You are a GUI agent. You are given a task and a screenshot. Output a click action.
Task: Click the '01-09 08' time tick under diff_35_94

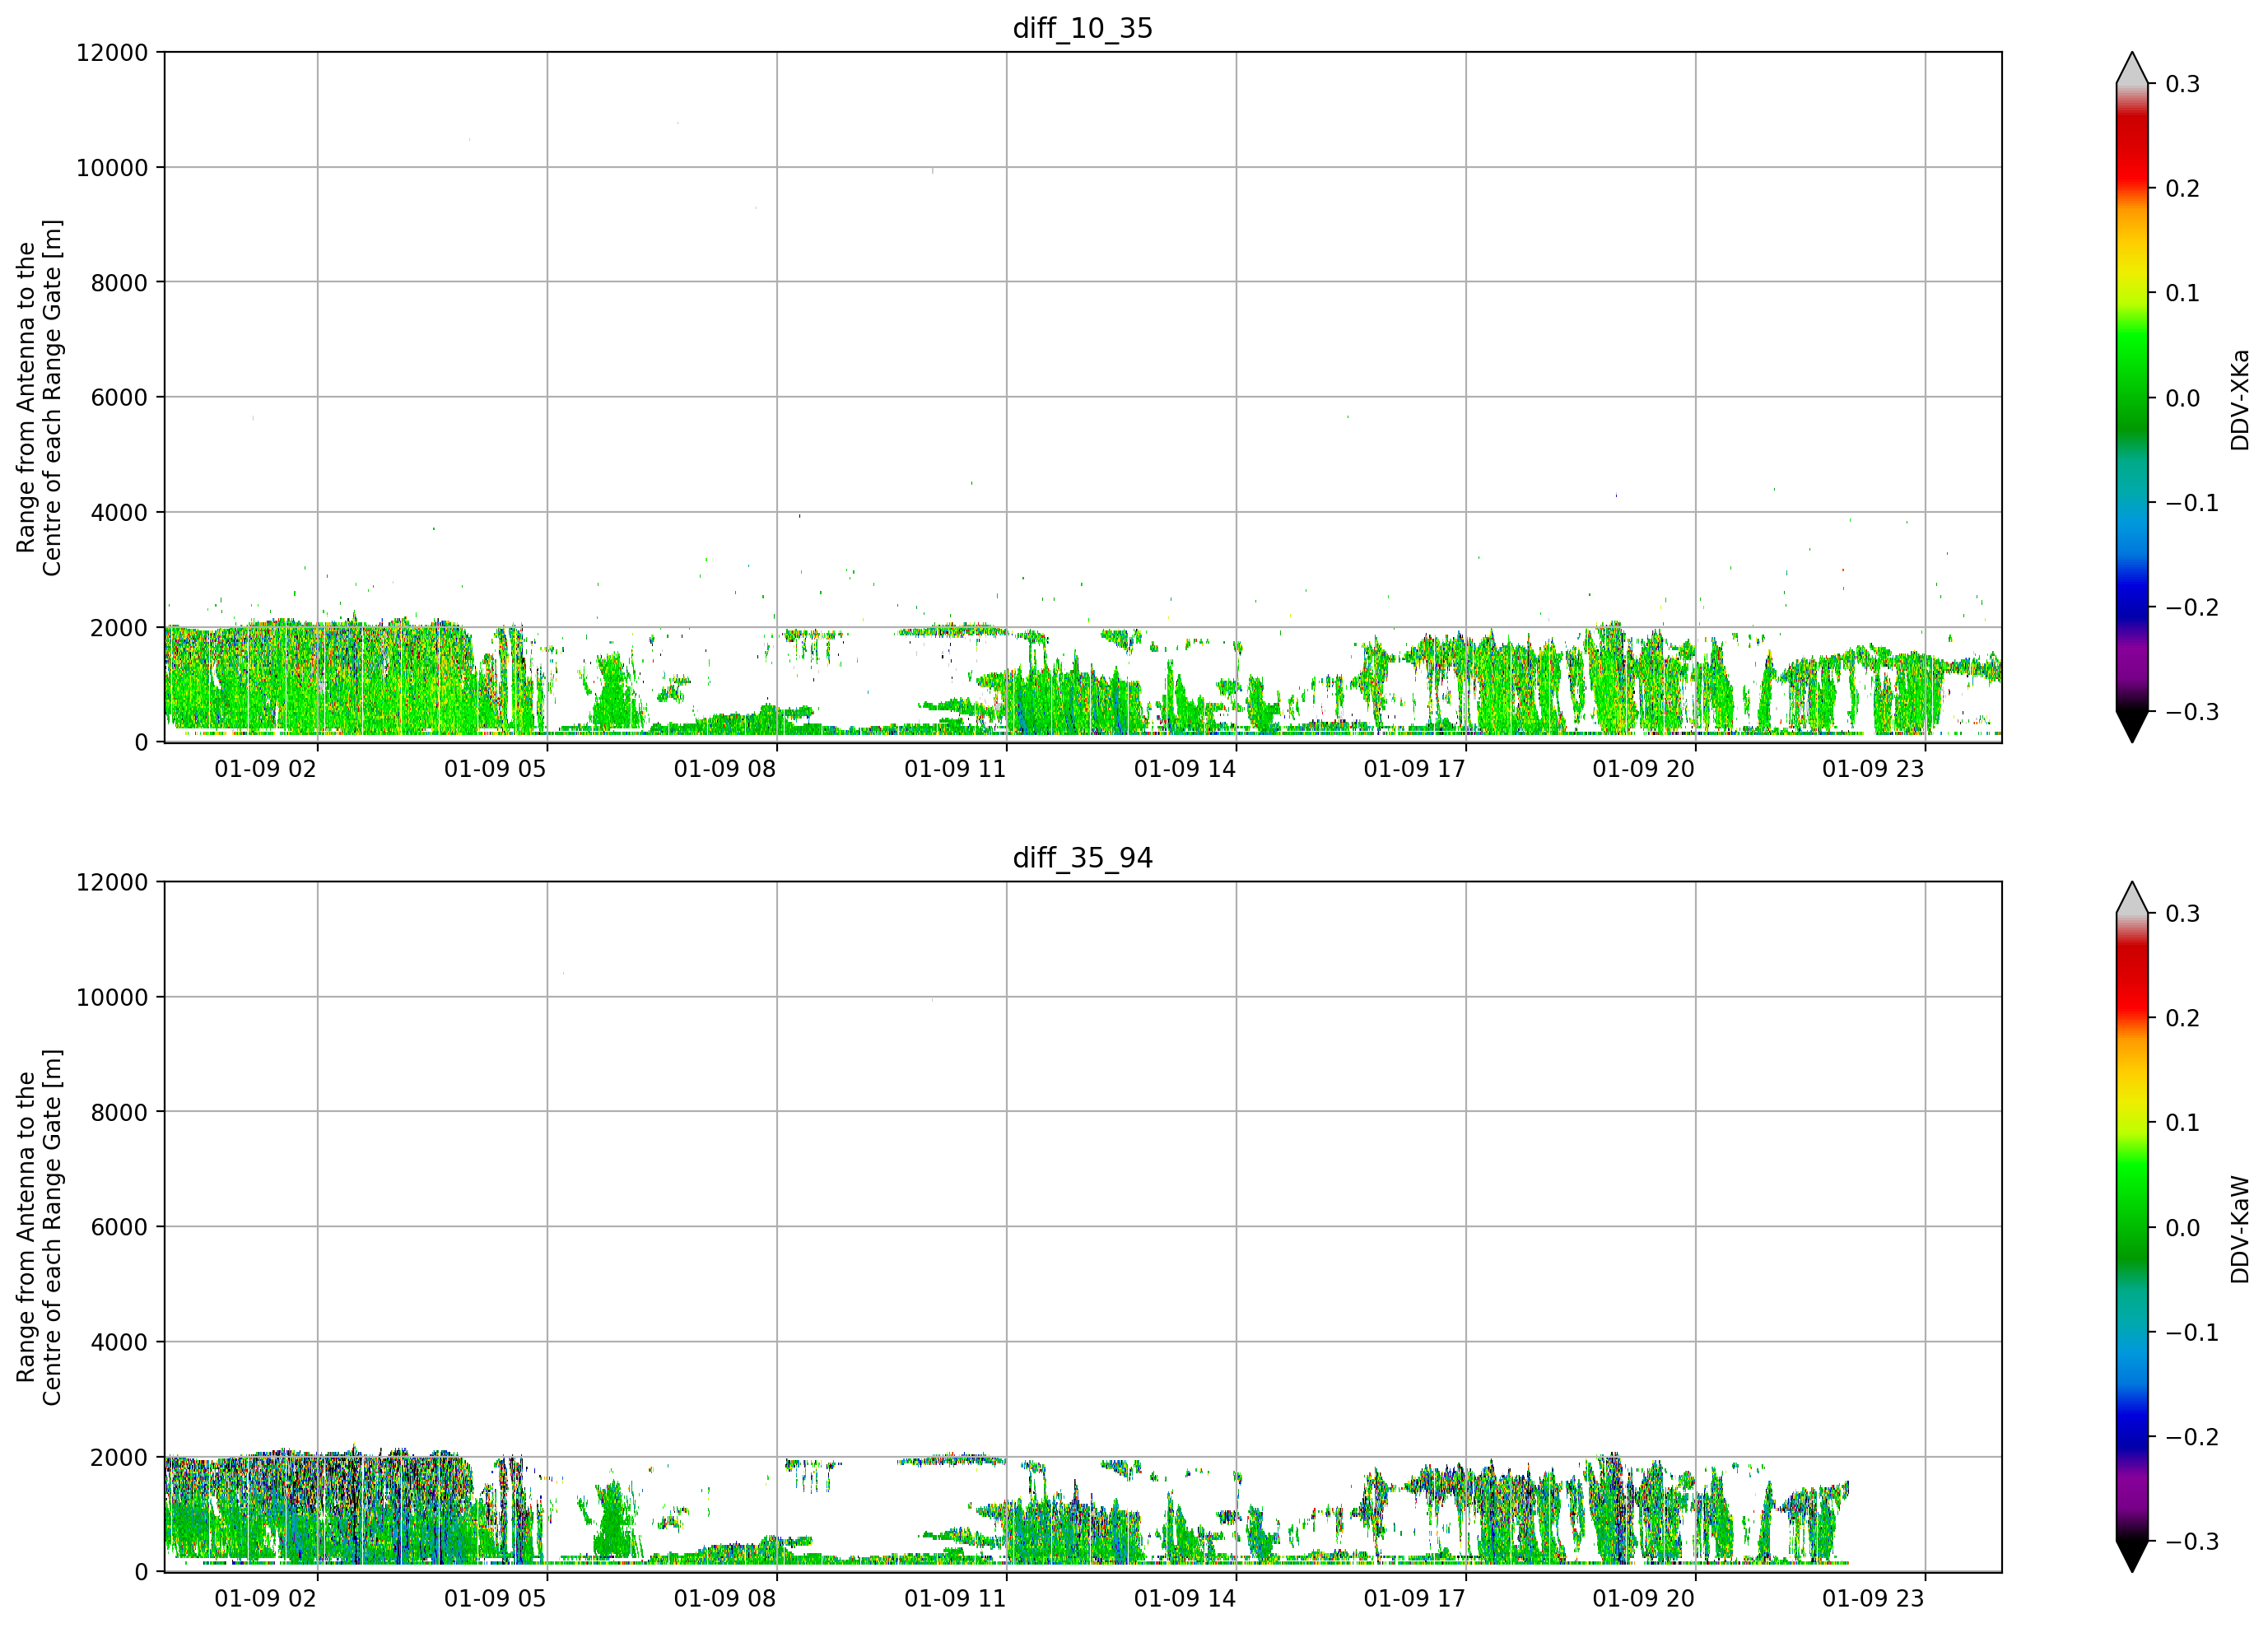725,1599
